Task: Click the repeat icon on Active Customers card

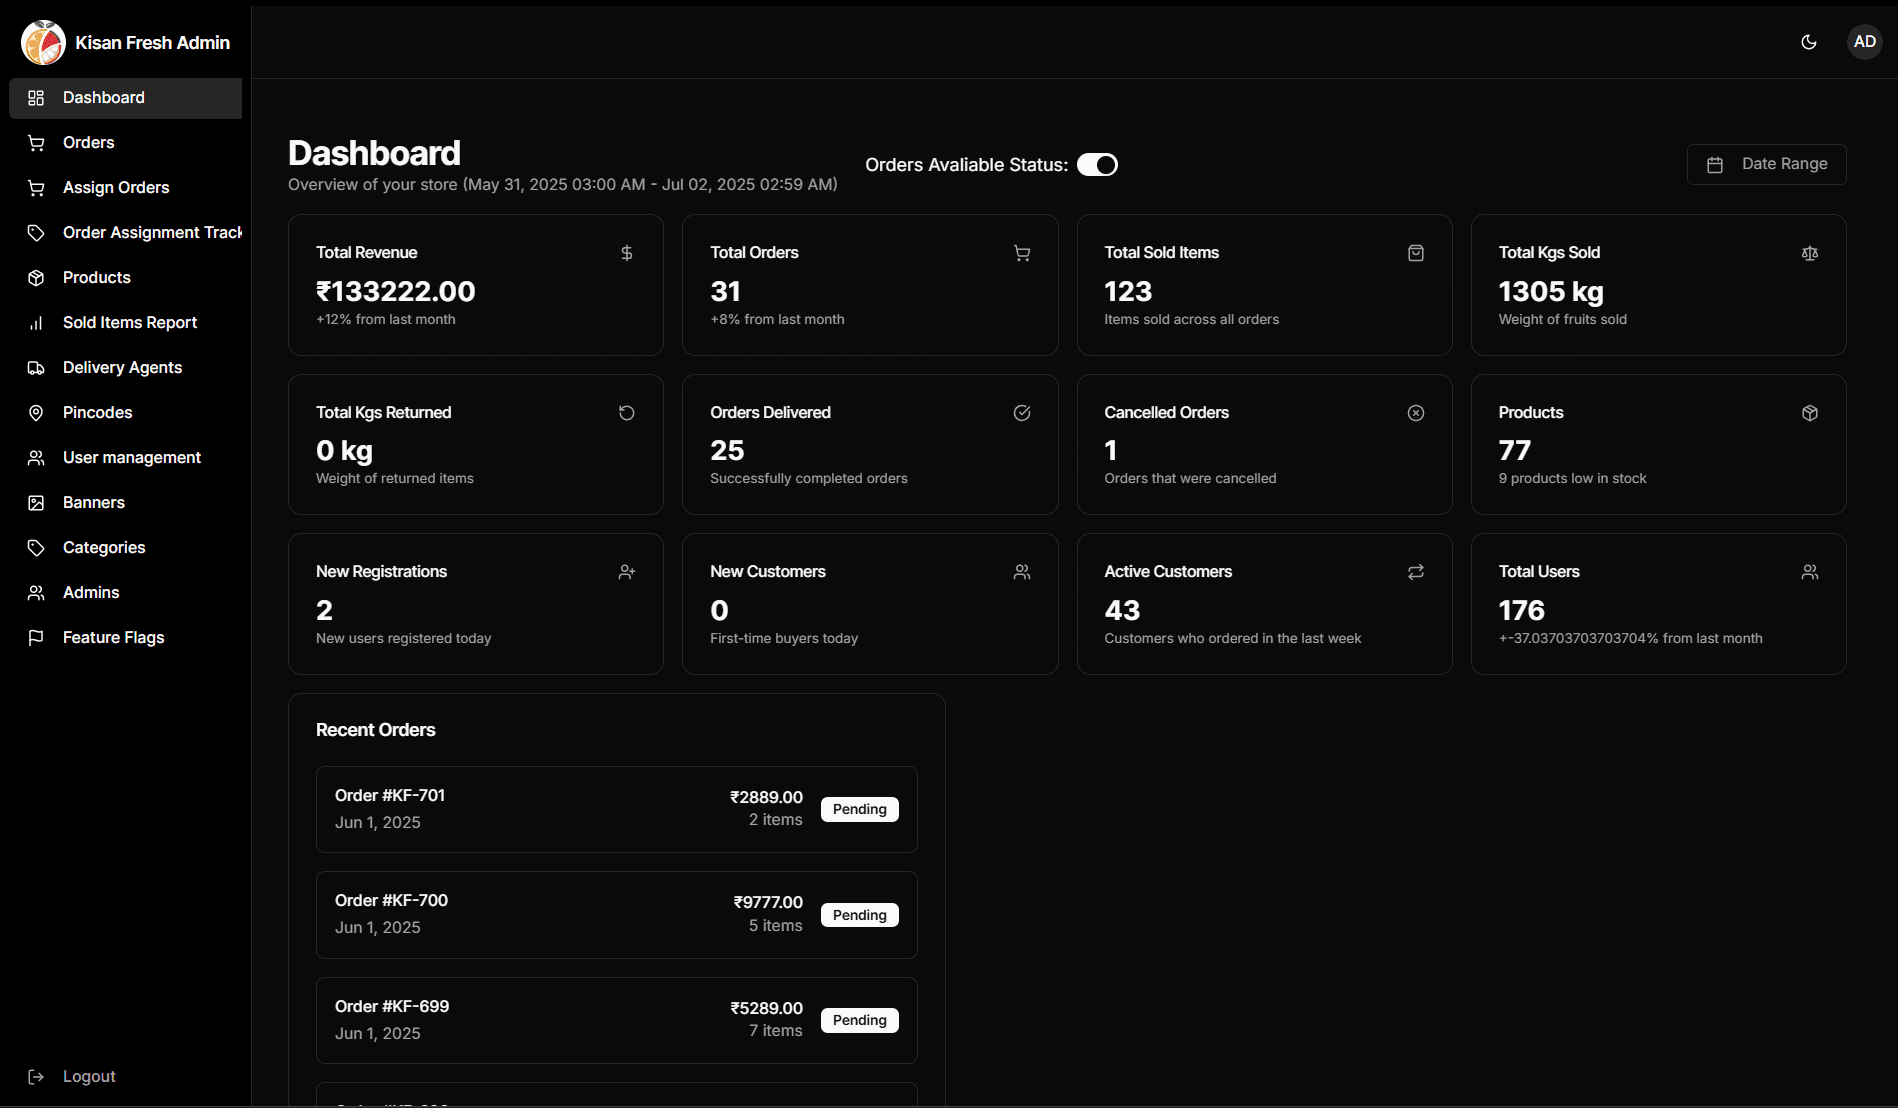Action: (x=1416, y=572)
